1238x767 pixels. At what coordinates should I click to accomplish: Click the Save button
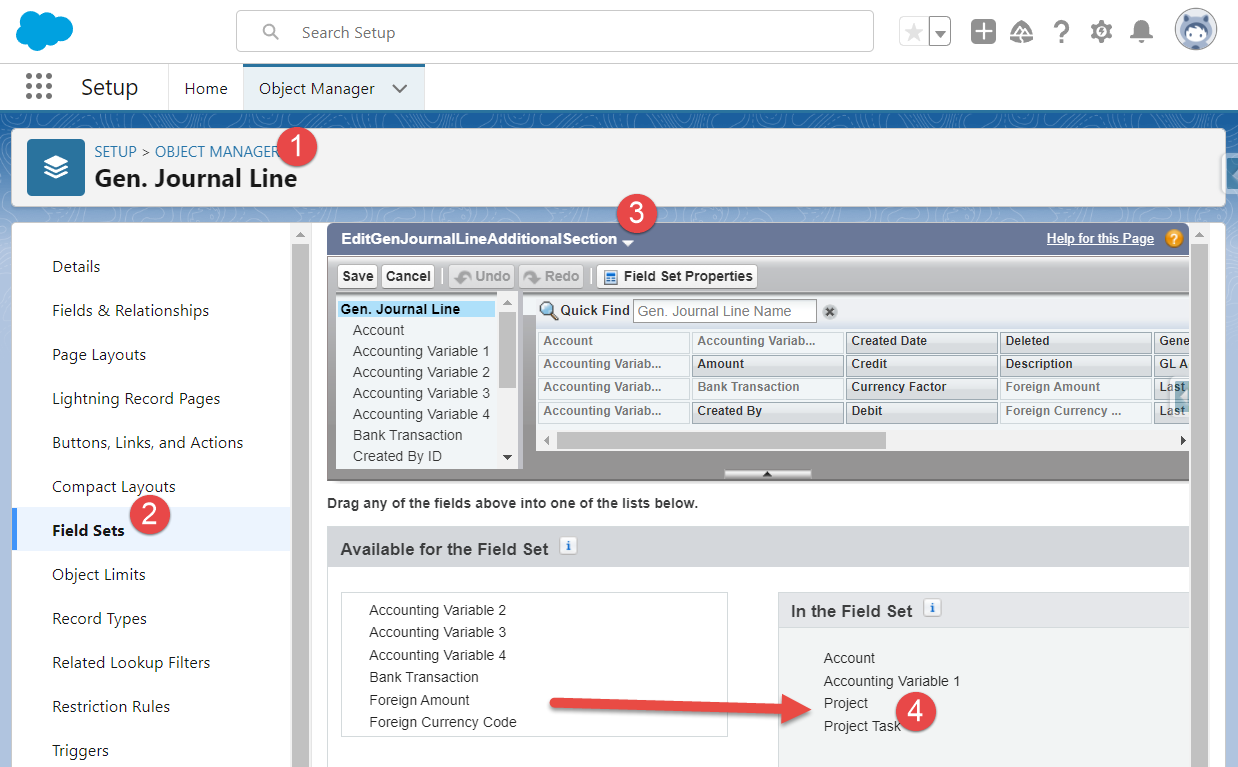tap(357, 276)
